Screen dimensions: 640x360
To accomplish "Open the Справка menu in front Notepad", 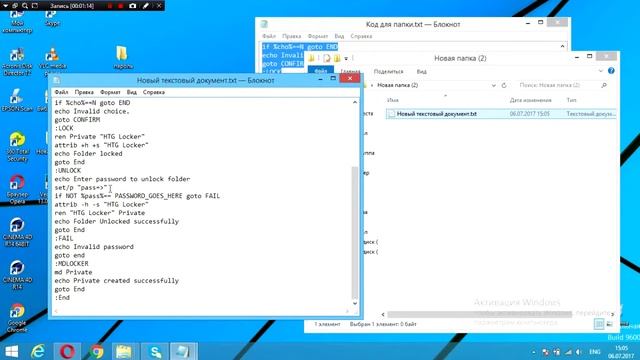I will (154, 92).
